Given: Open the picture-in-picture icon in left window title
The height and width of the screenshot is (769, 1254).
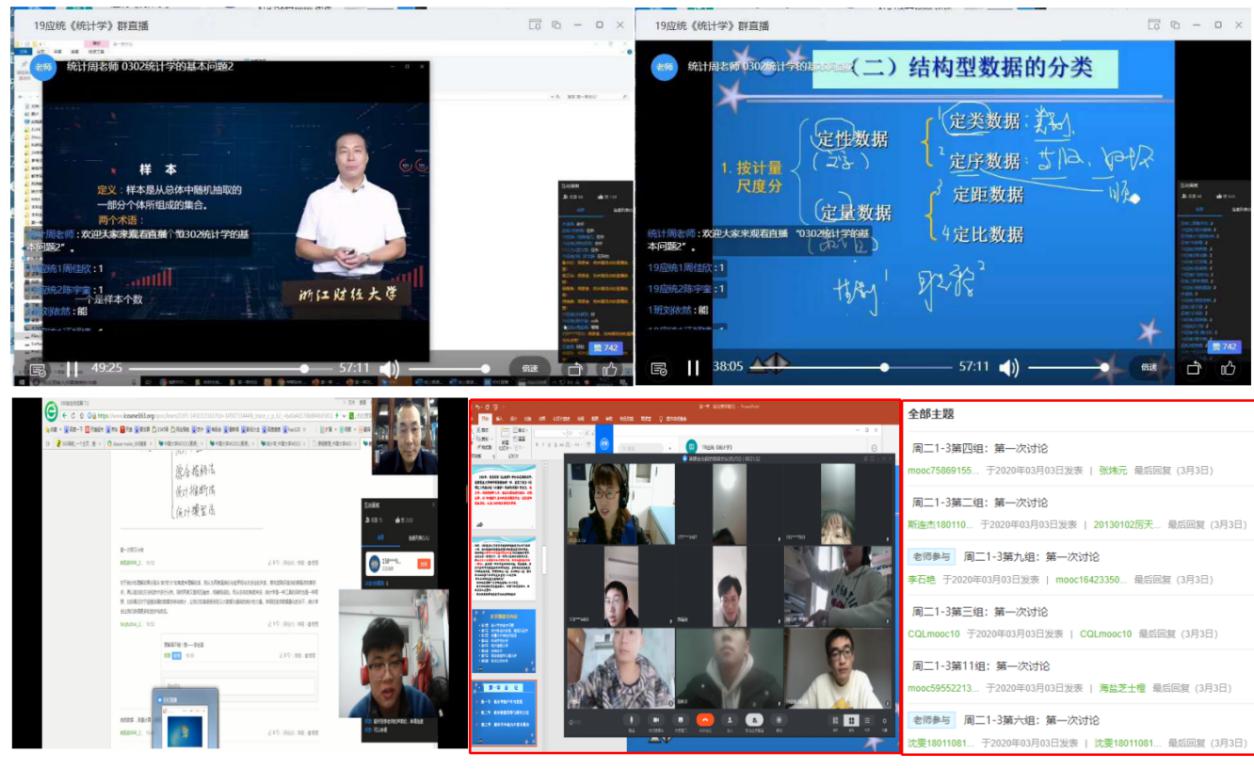Looking at the screenshot, I should point(535,25).
